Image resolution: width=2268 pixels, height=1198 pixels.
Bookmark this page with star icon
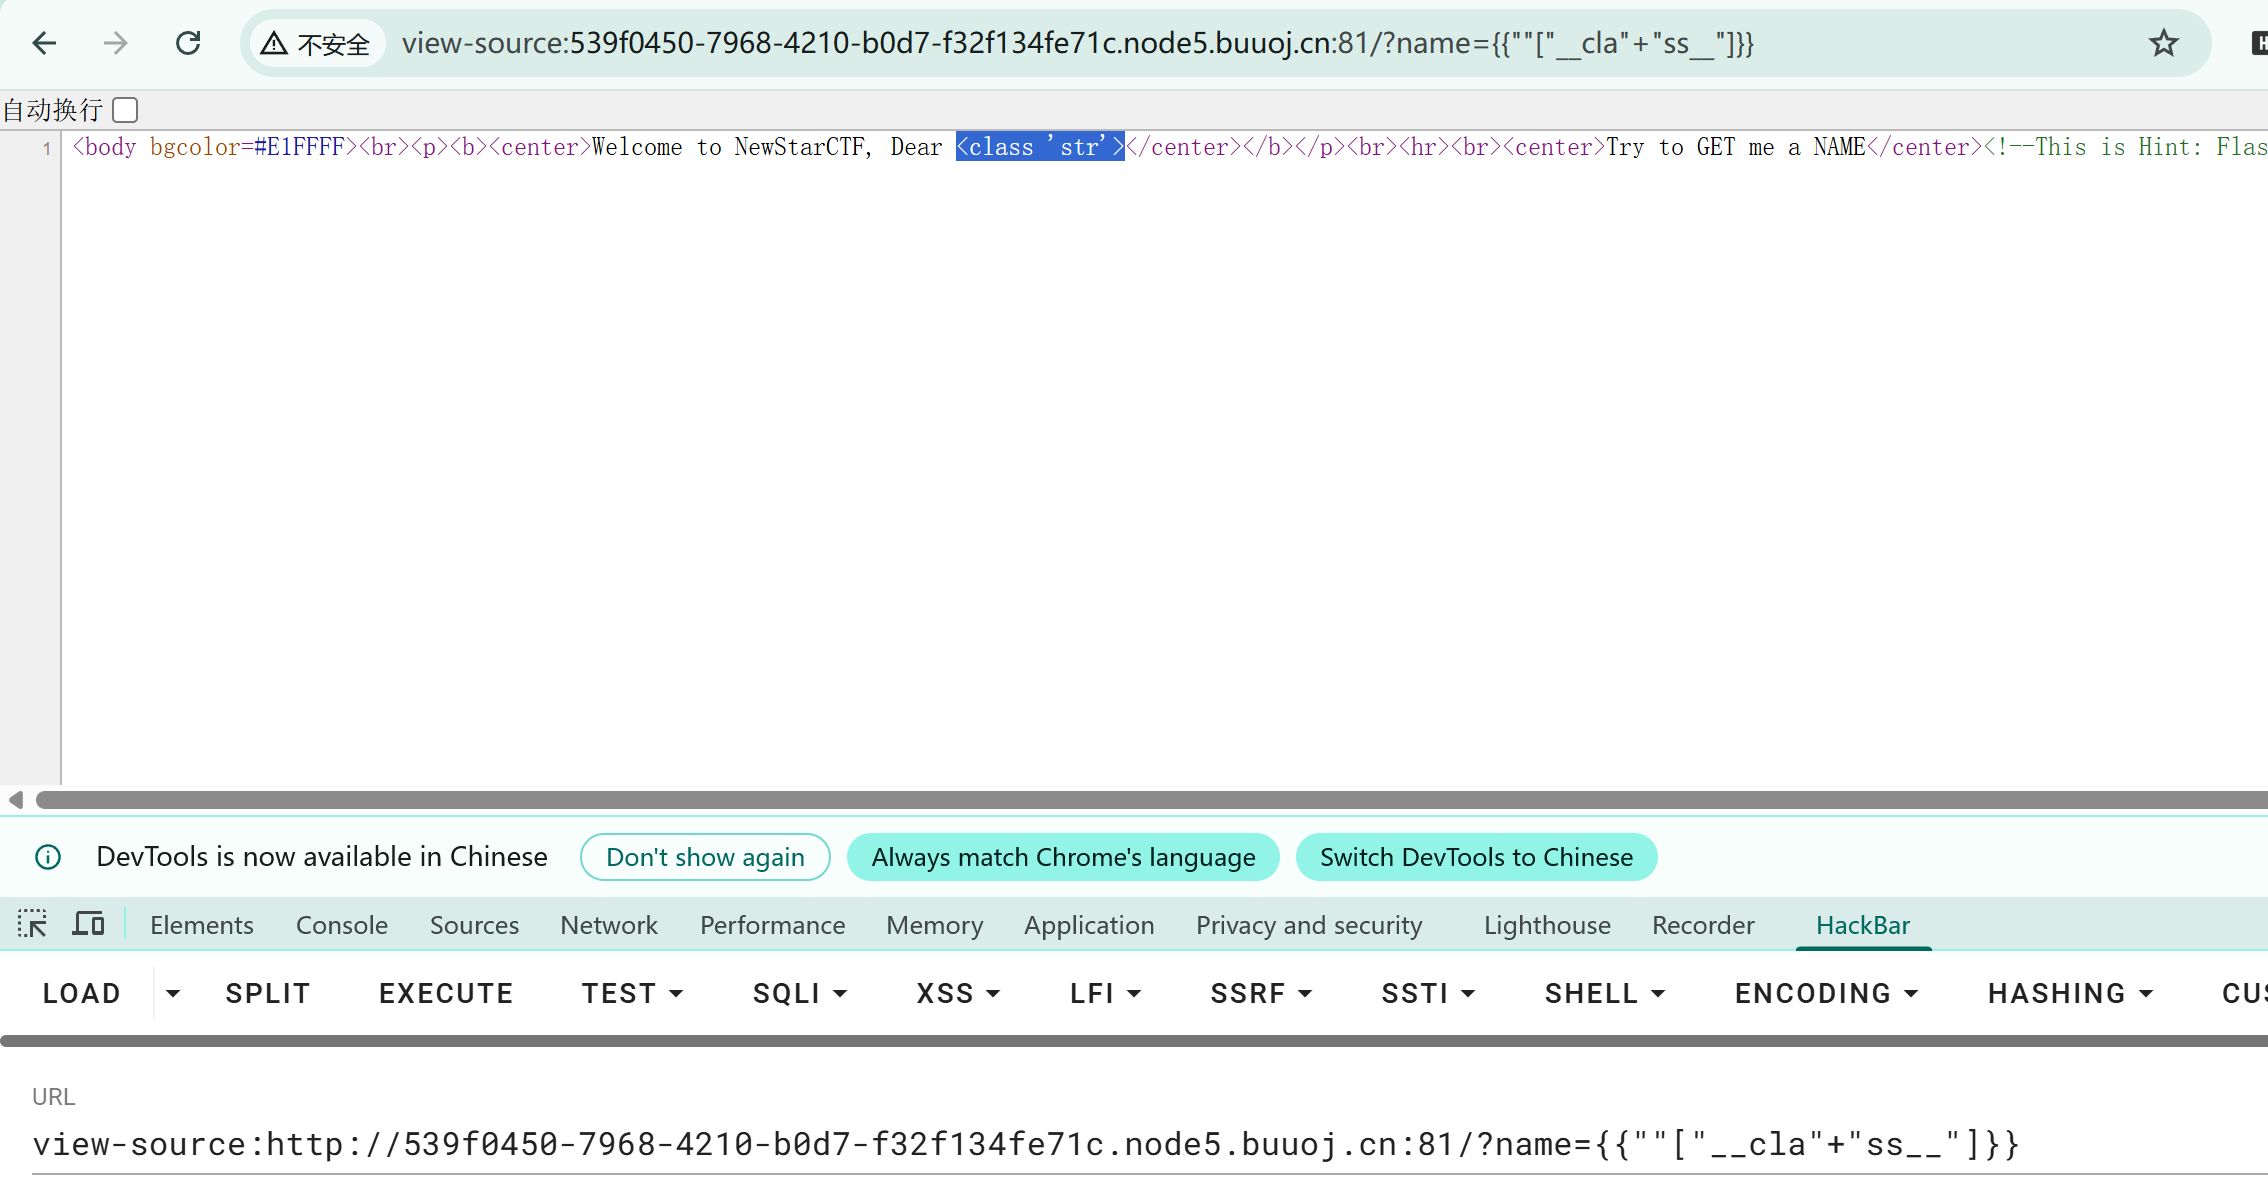[2163, 43]
